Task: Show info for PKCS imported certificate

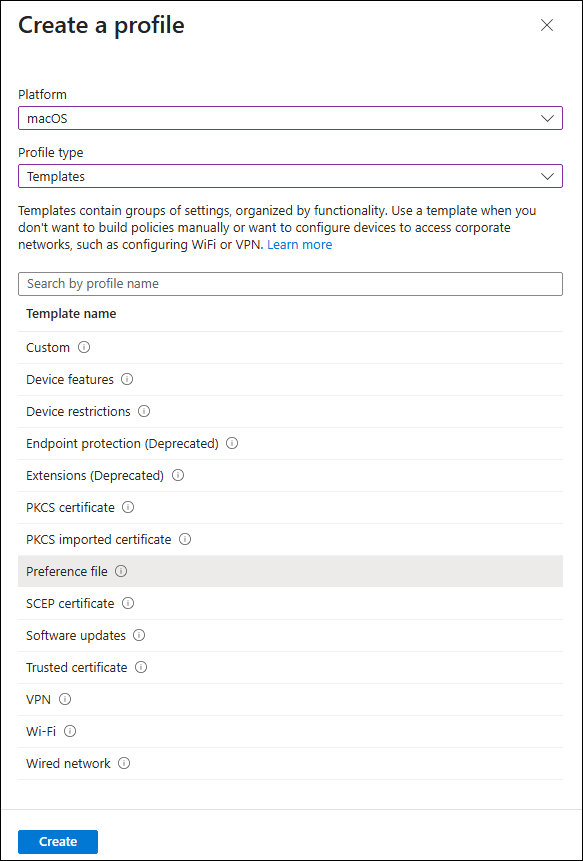Action: point(185,539)
